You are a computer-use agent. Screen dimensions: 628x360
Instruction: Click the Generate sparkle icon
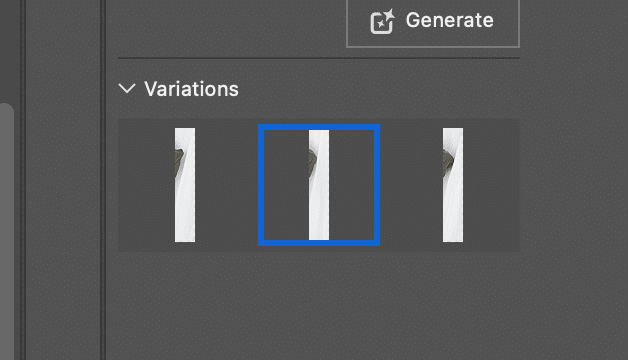point(382,21)
